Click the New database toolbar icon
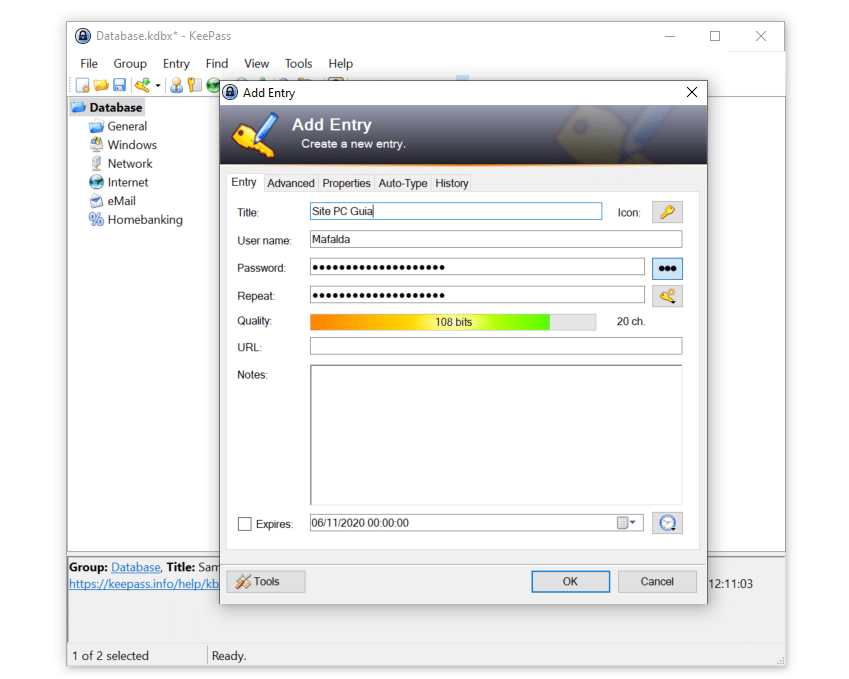Viewport: 849px width, 679px height. click(83, 85)
